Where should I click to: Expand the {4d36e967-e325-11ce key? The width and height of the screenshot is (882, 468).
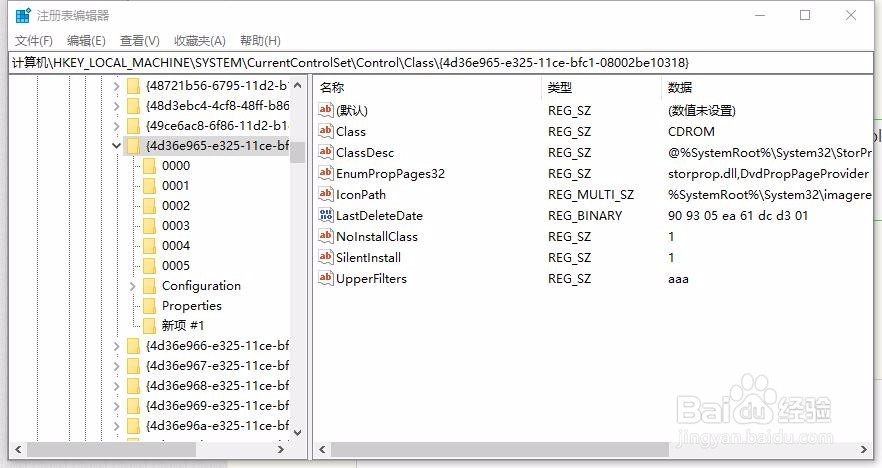(x=116, y=366)
